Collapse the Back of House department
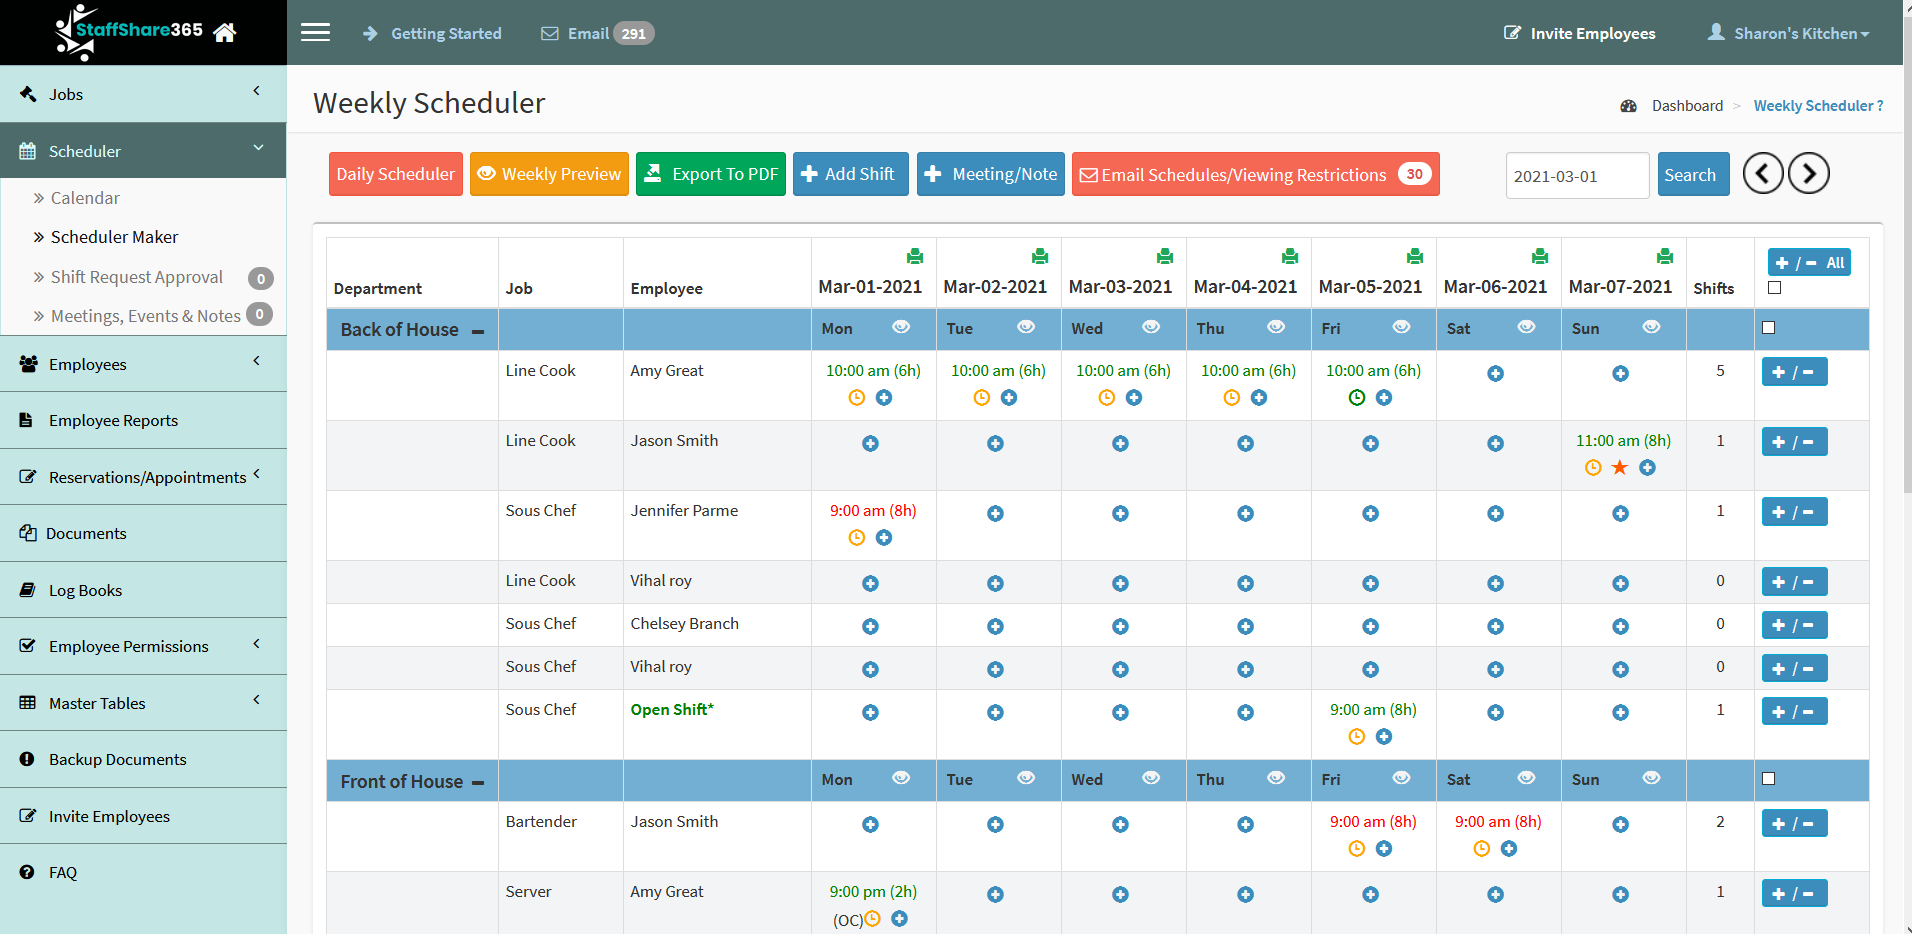 pos(478,331)
